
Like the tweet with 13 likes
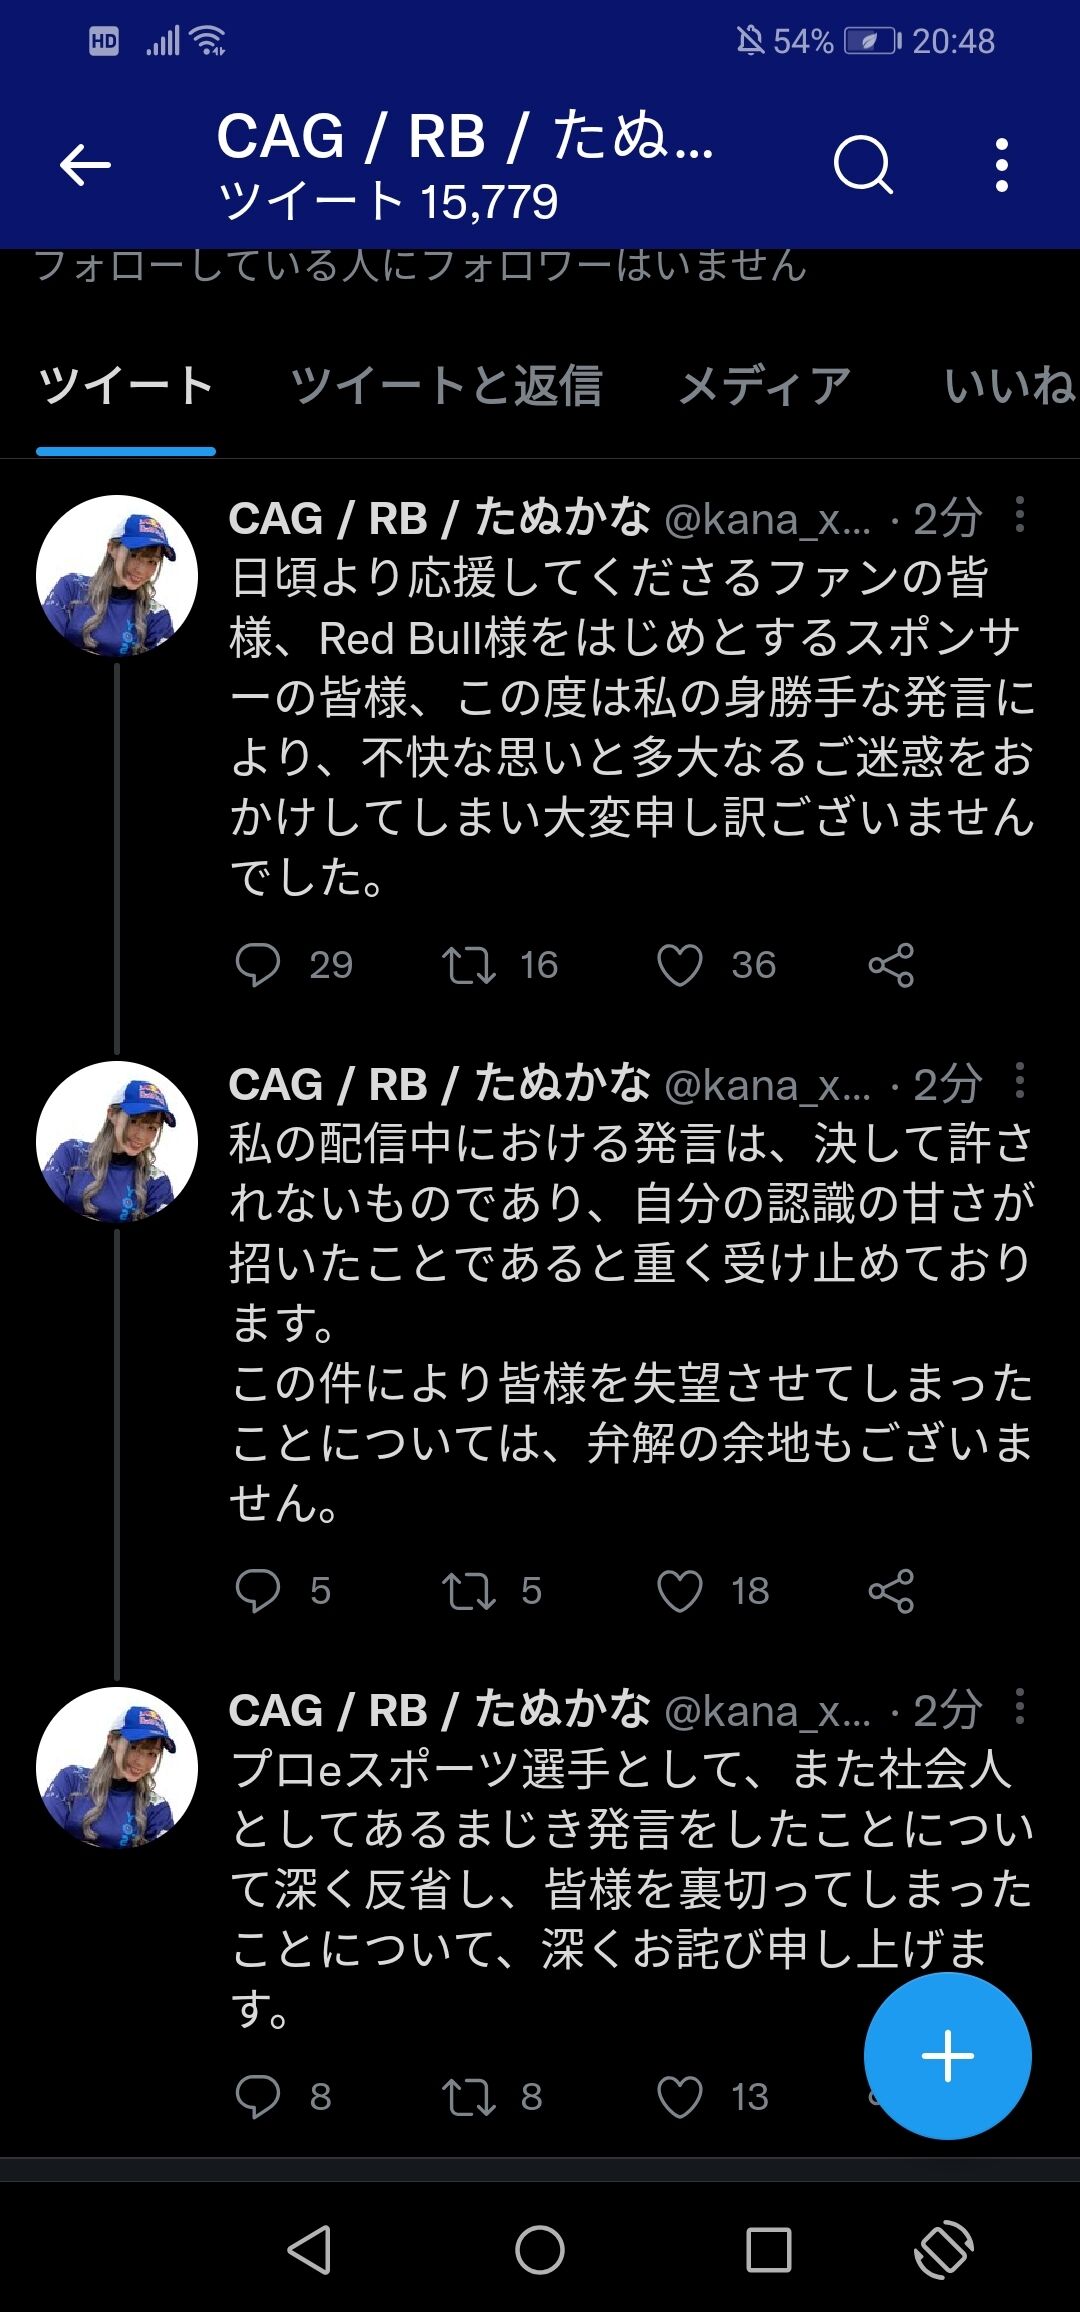pyautogui.click(x=680, y=2097)
